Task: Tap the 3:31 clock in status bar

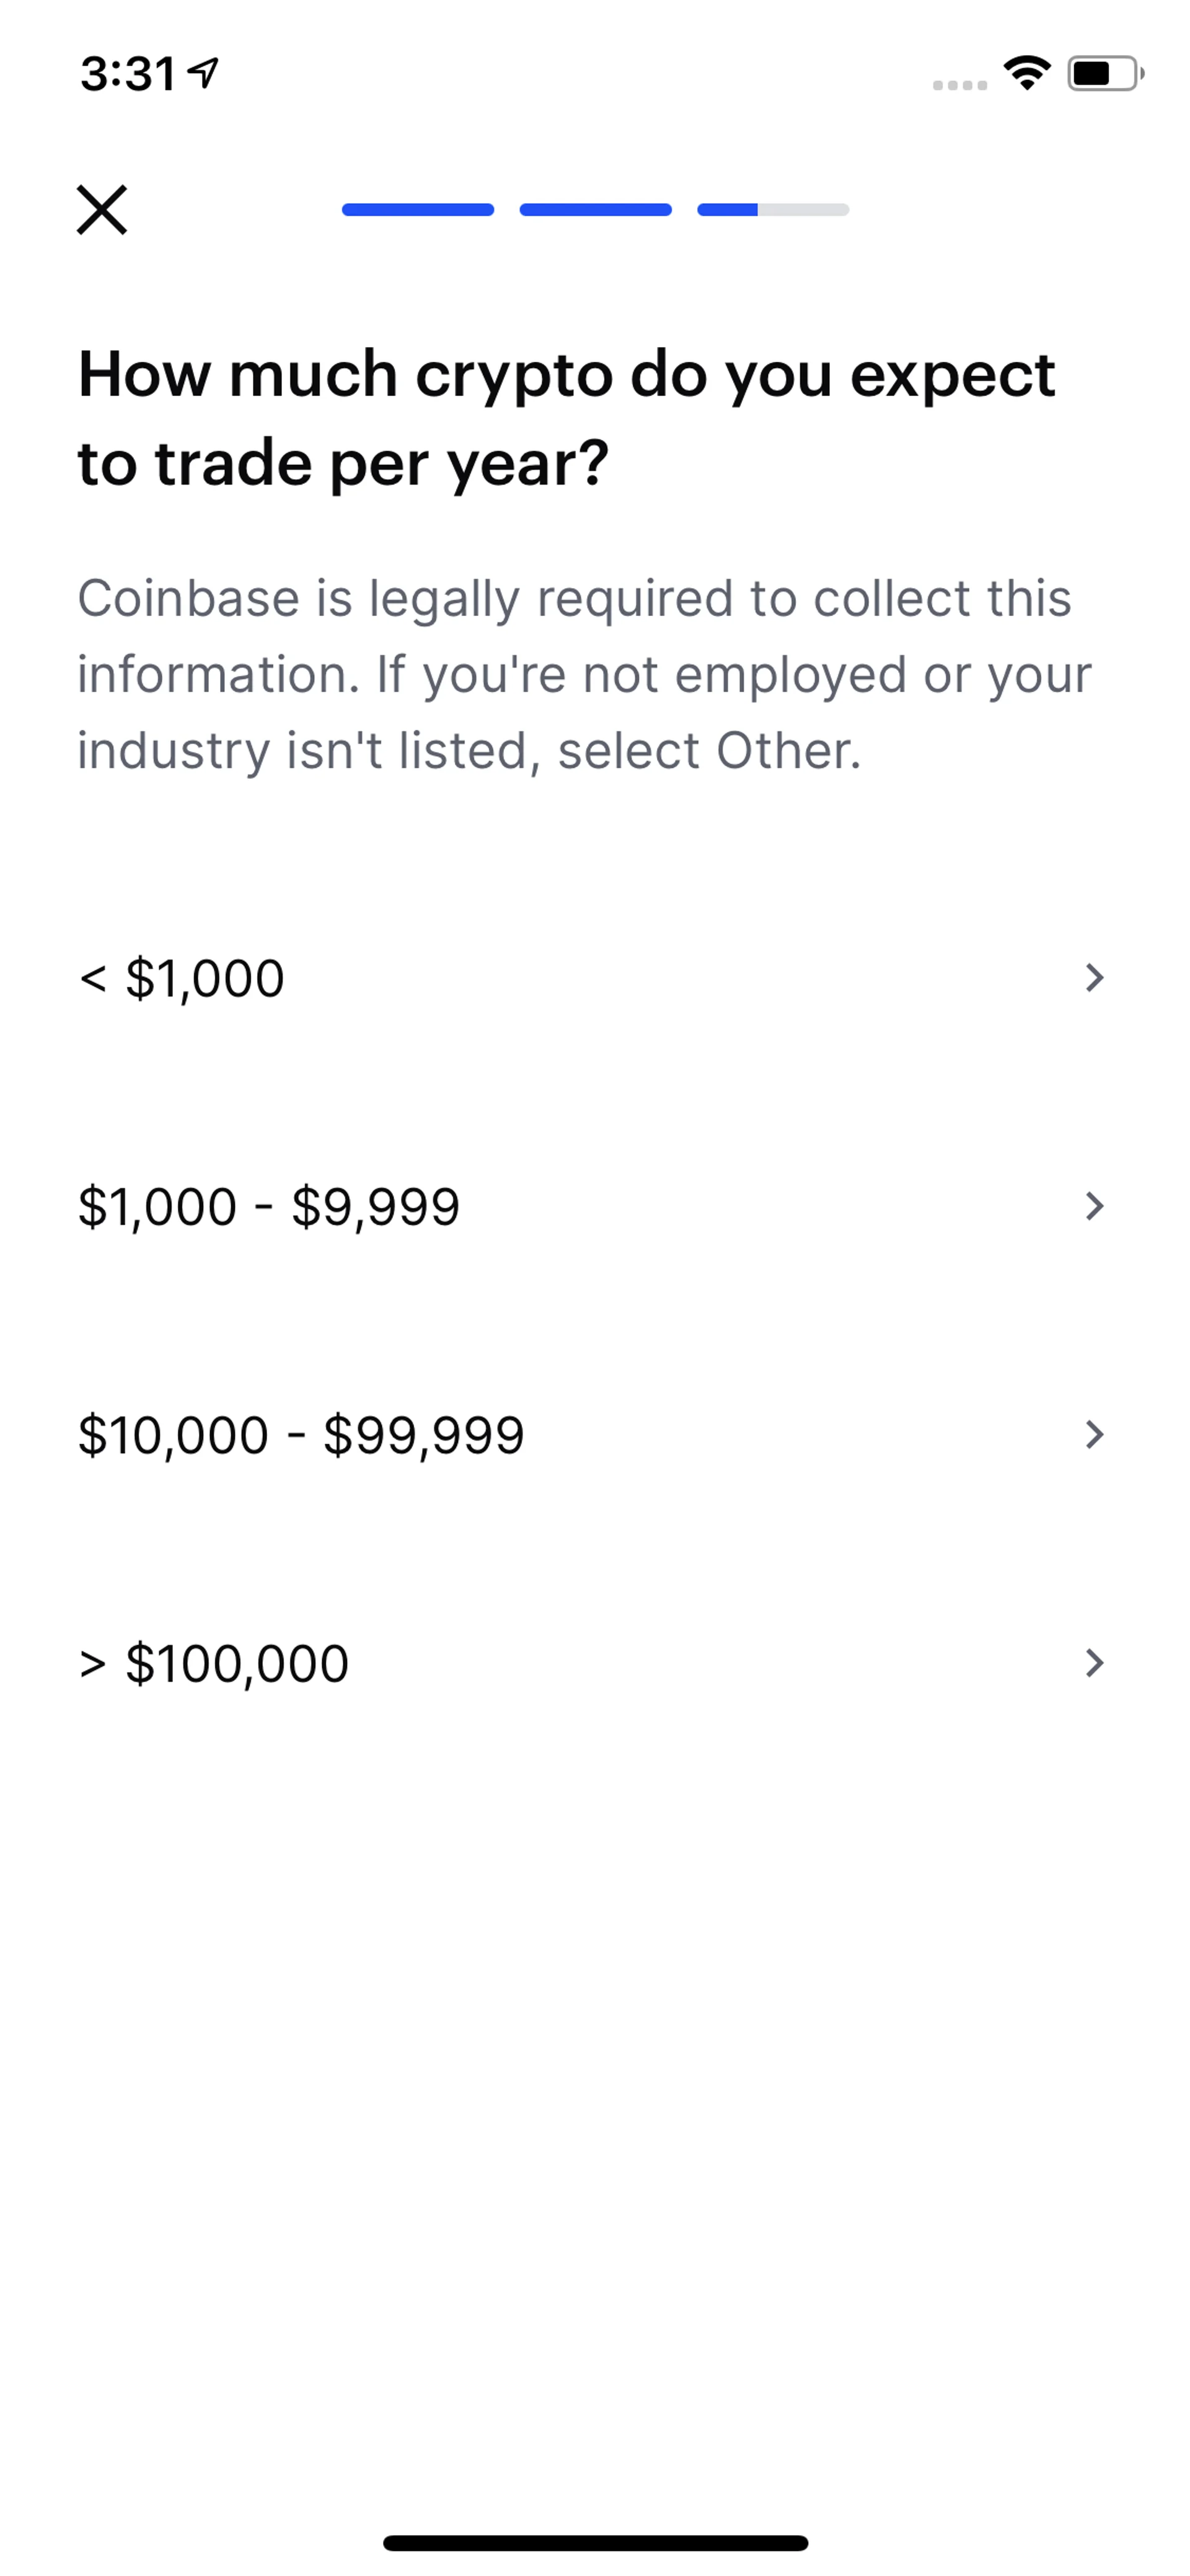Action: 128,74
